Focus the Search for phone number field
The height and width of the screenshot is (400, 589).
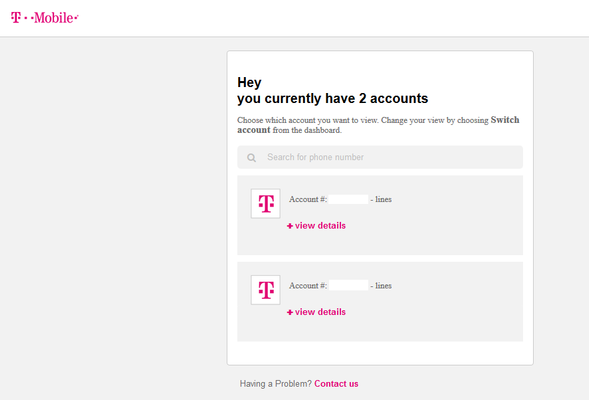point(380,157)
